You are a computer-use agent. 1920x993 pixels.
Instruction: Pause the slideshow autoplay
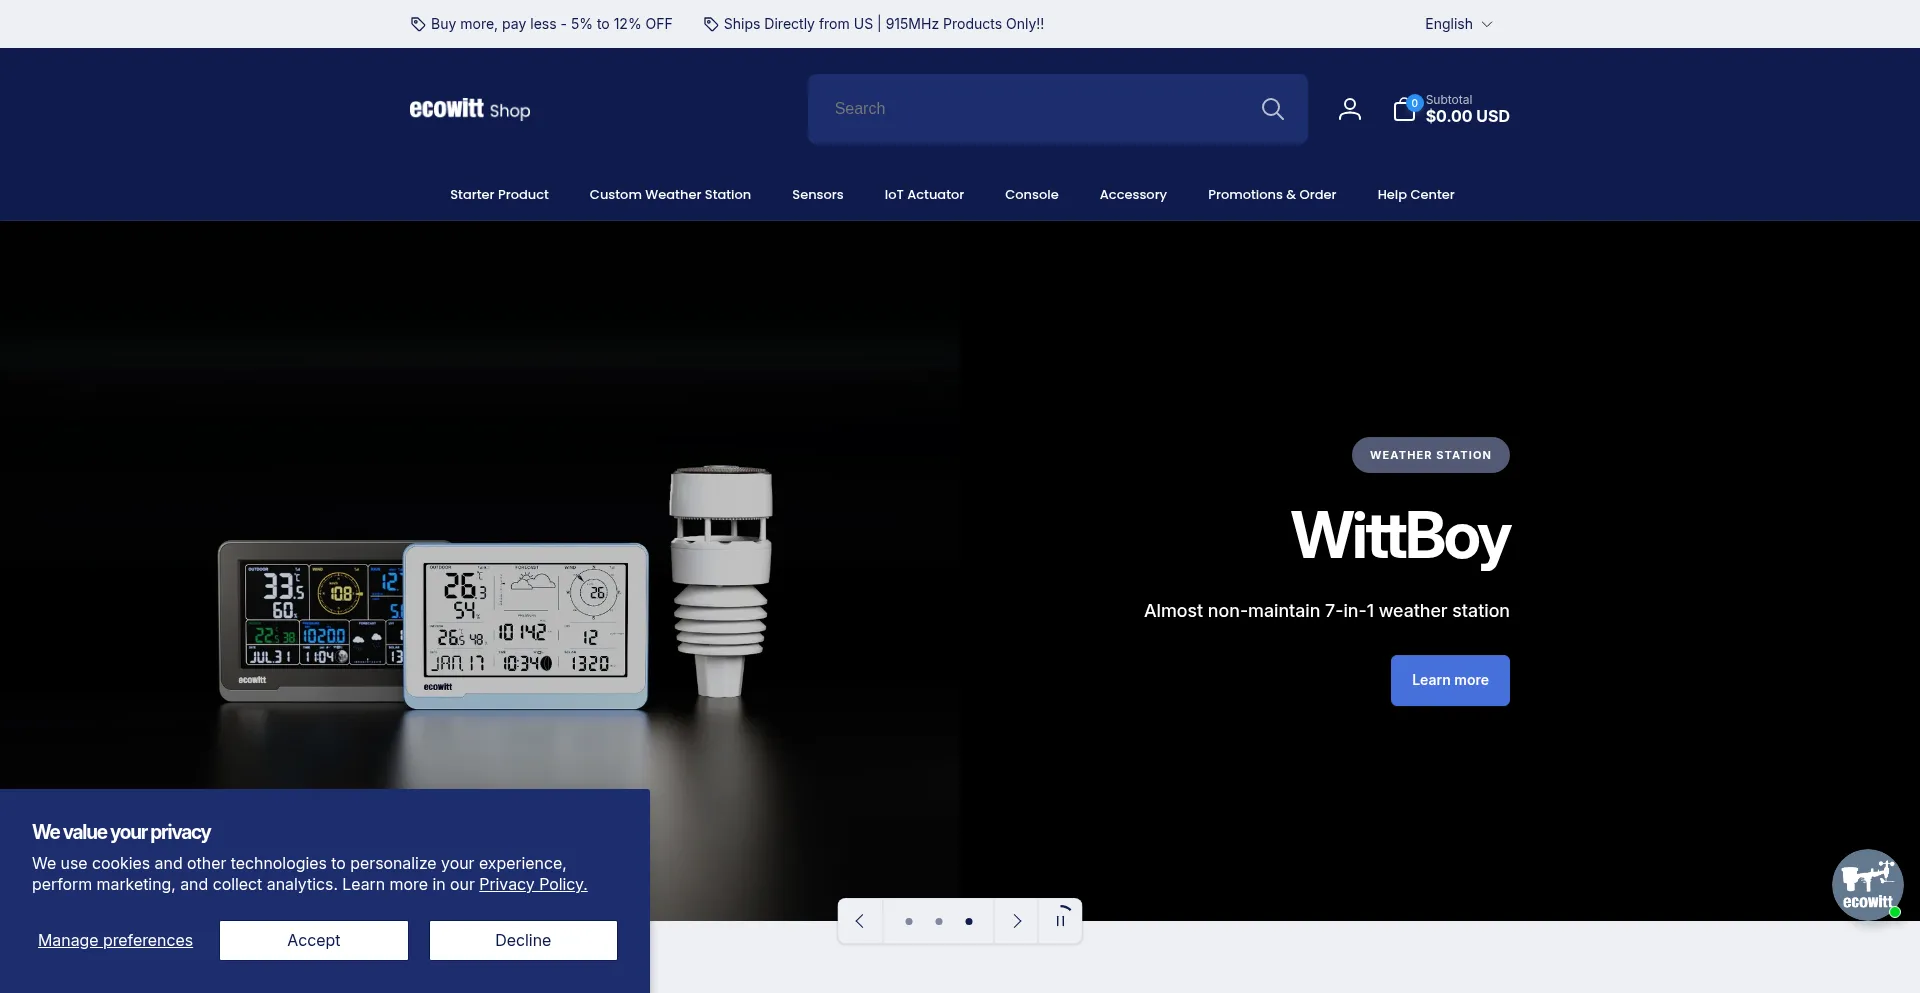(x=1061, y=921)
